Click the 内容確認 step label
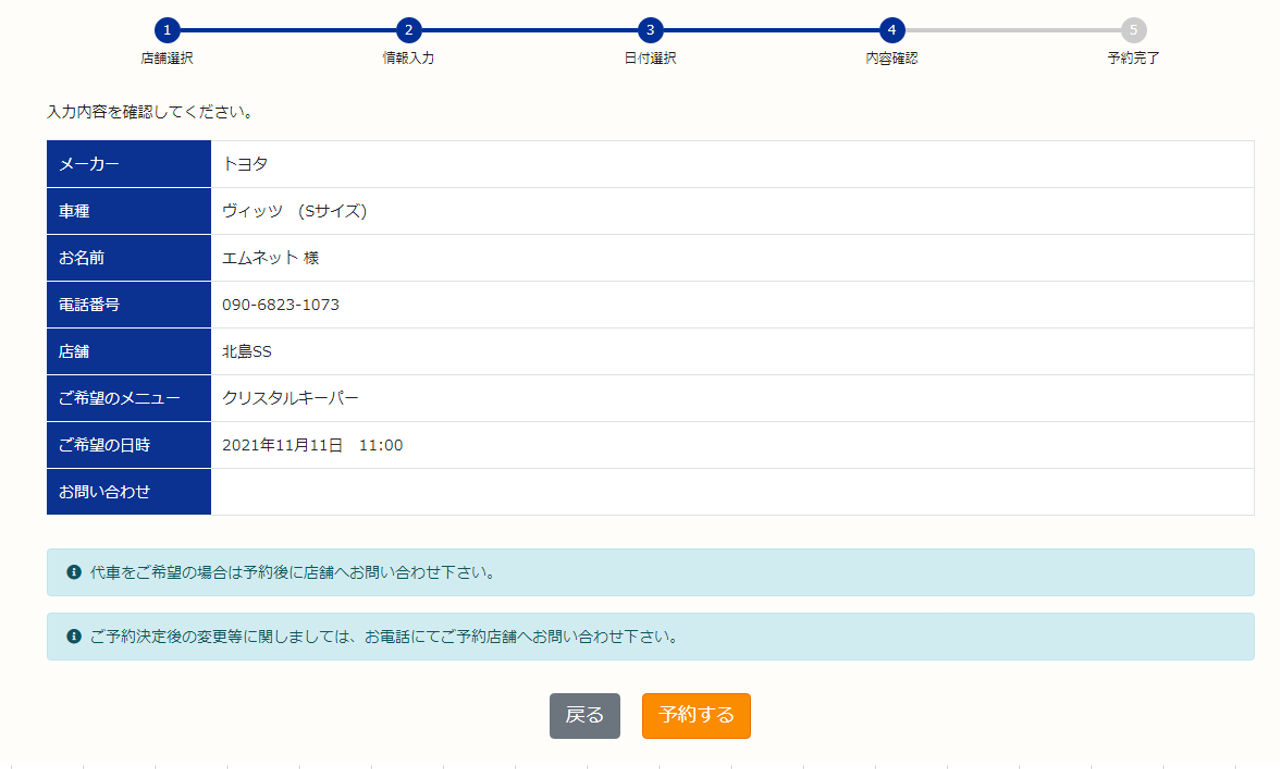The height and width of the screenshot is (769, 1280). click(892, 58)
